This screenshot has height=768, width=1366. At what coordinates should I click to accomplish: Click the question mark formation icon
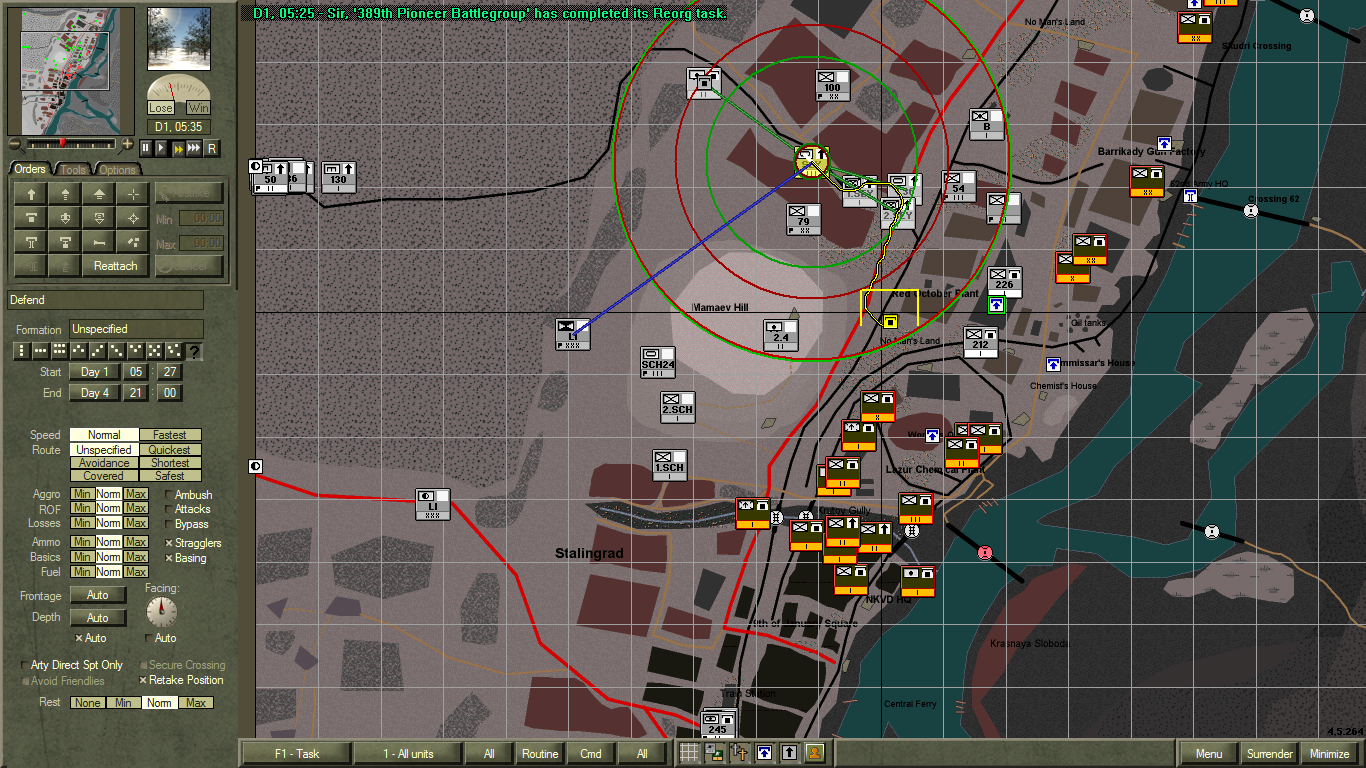(x=194, y=351)
